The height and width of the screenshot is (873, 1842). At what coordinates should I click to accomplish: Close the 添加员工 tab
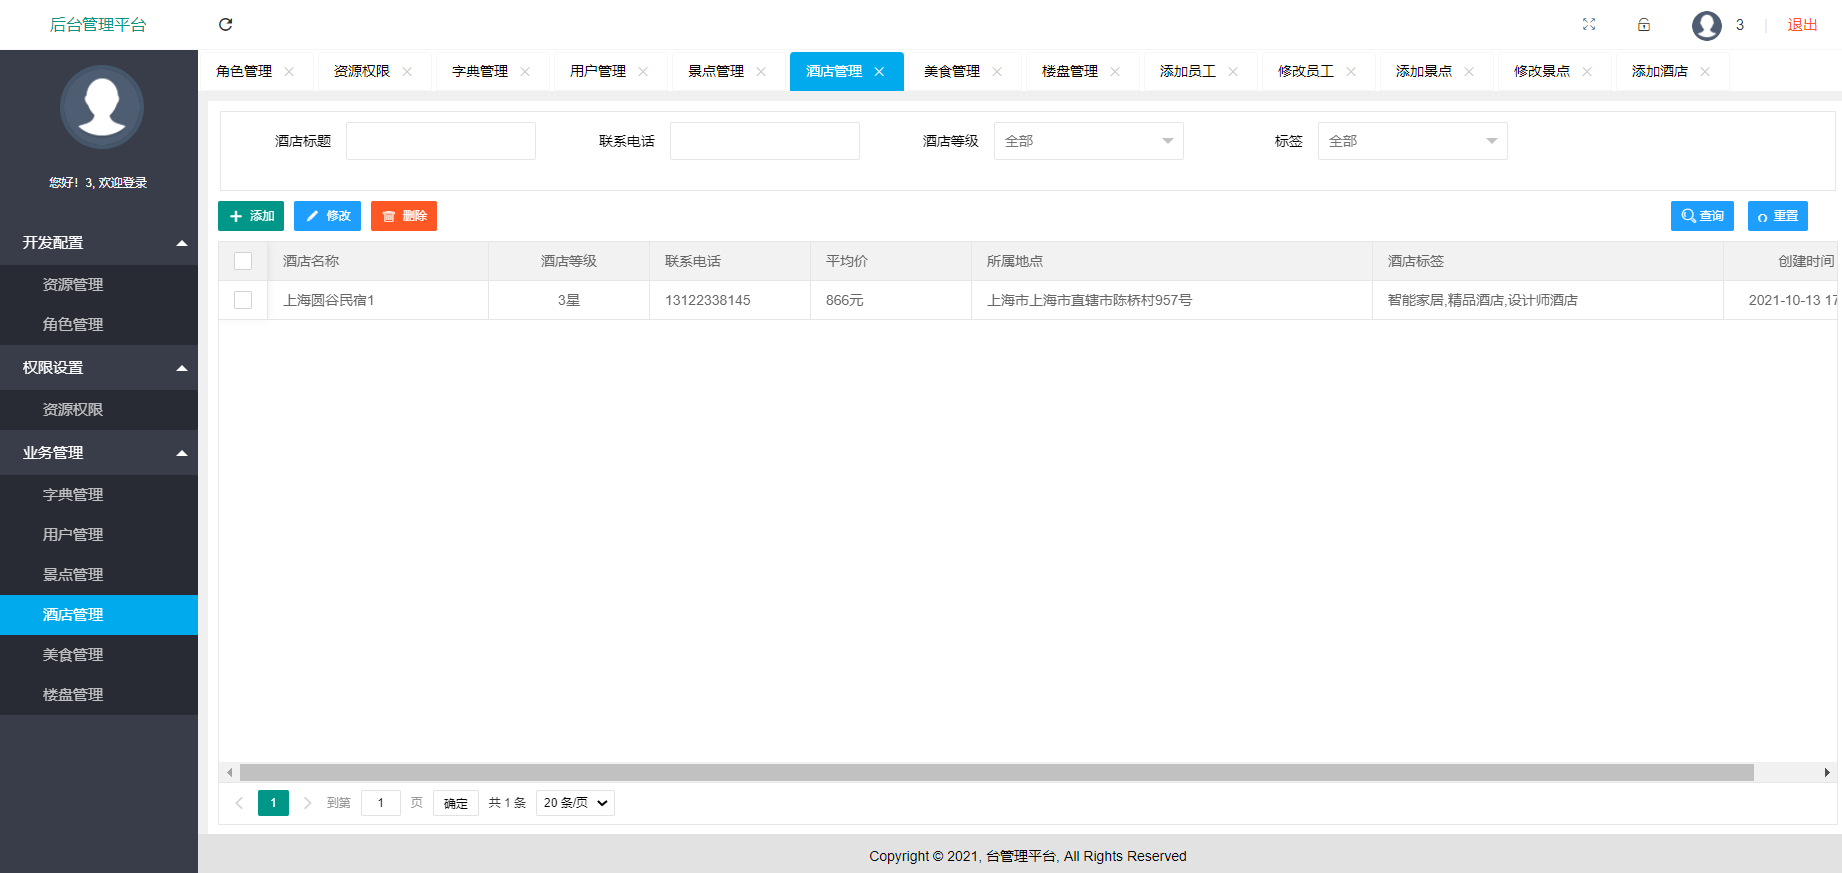coord(1233,72)
